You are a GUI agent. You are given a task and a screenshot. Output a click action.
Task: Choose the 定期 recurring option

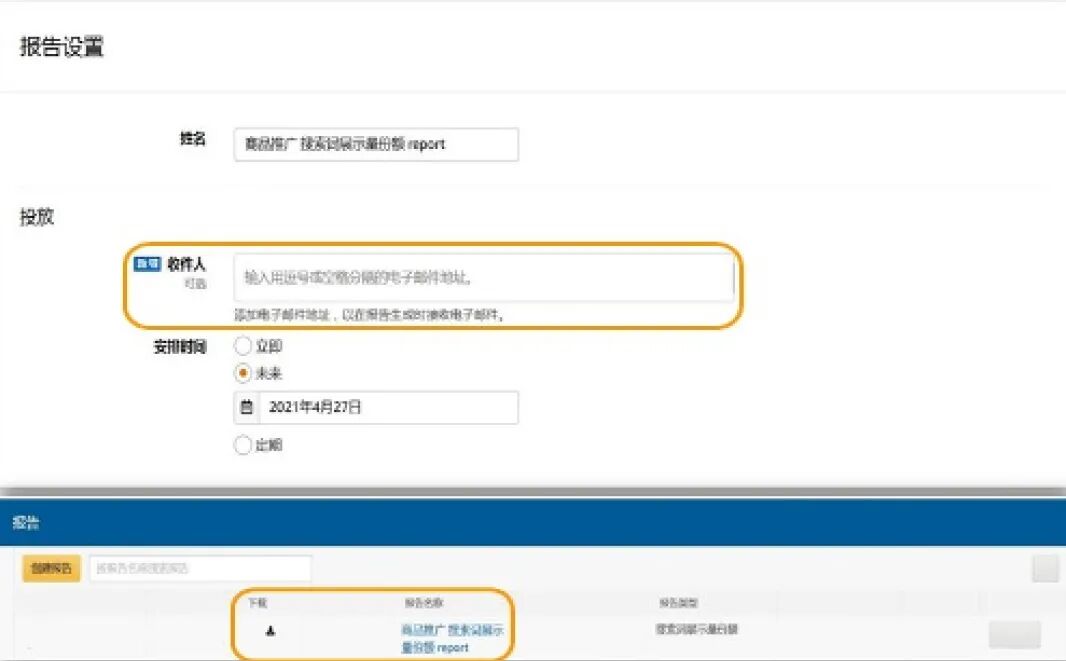coord(243,444)
